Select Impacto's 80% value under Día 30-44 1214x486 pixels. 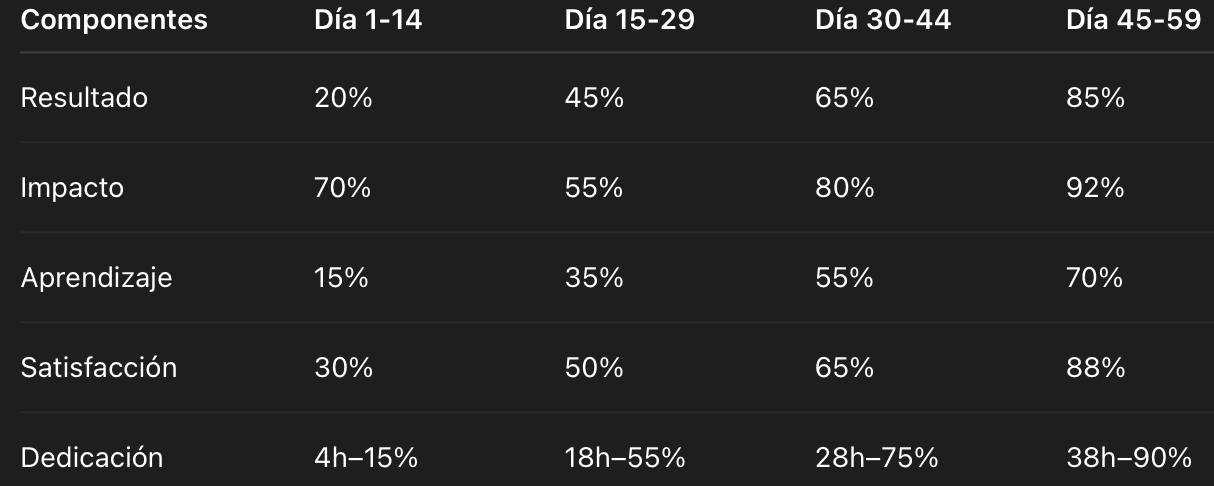click(x=845, y=188)
